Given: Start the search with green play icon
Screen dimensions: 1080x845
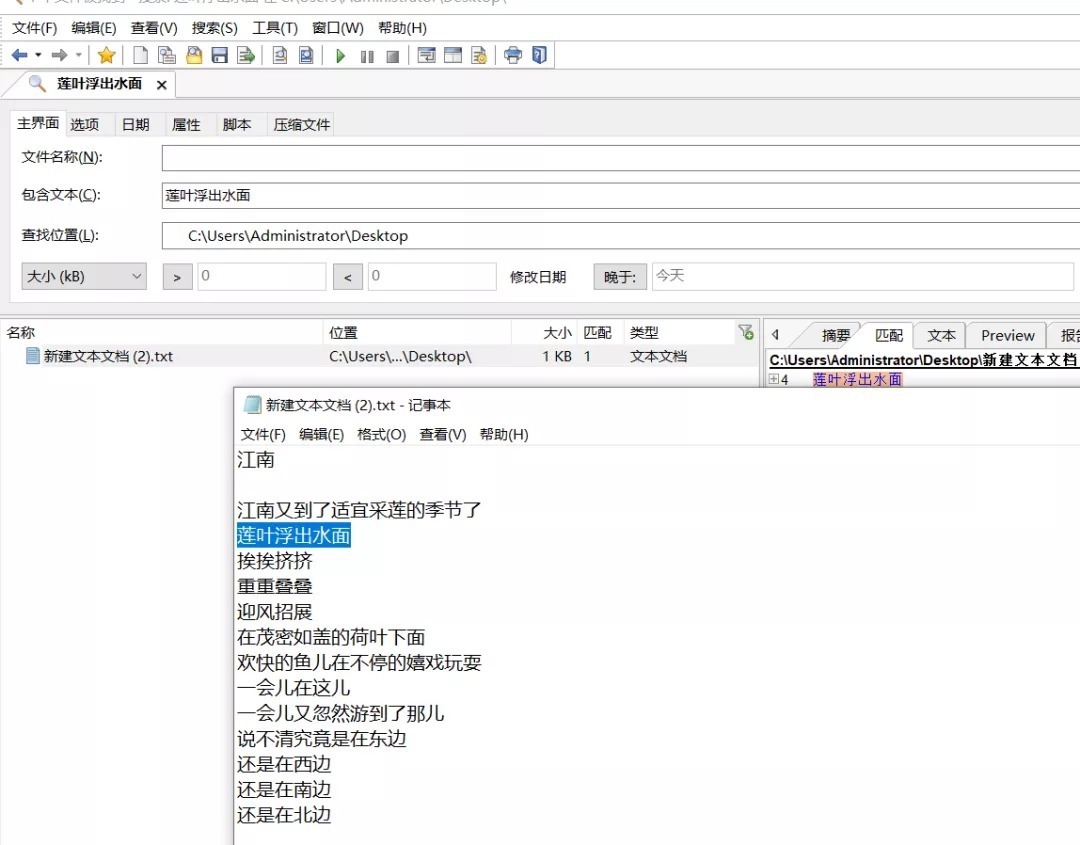Looking at the screenshot, I should tap(341, 56).
